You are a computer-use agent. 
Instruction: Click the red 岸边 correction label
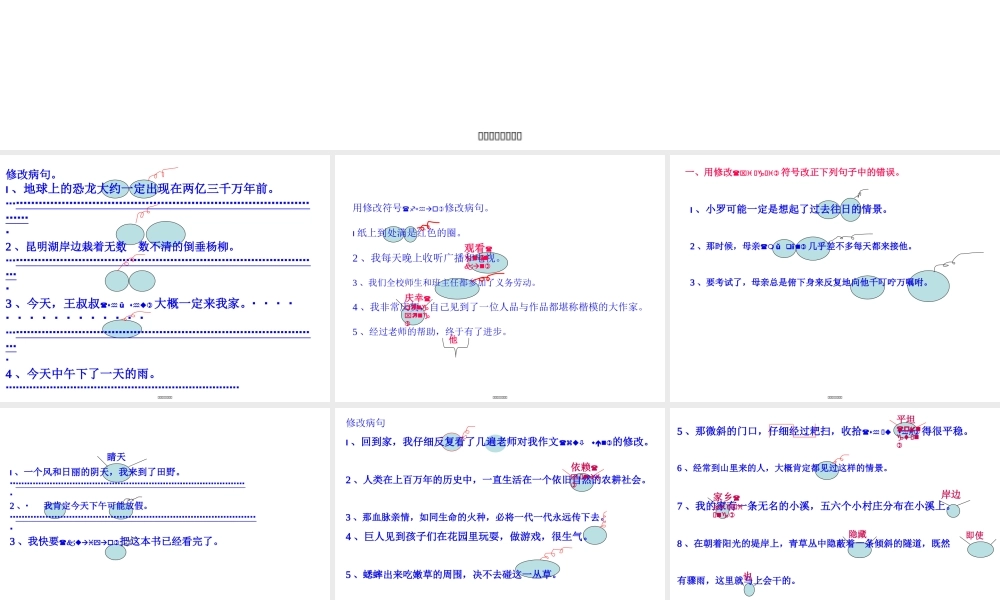[951, 494]
